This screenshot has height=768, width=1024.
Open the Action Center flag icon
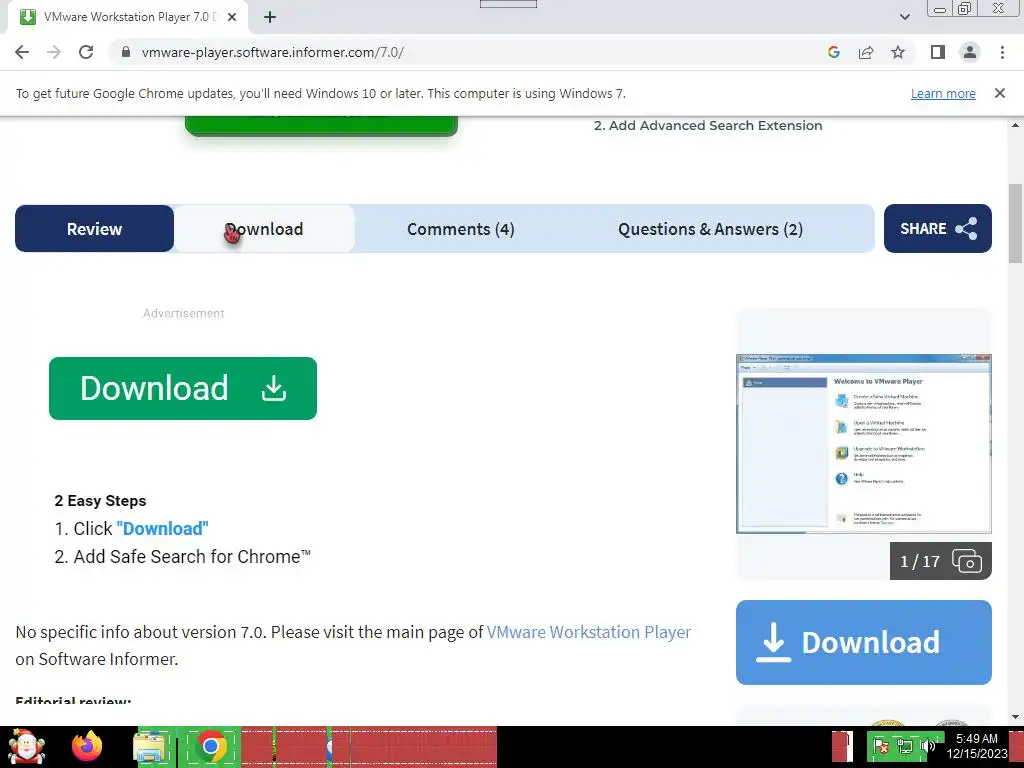(881, 747)
